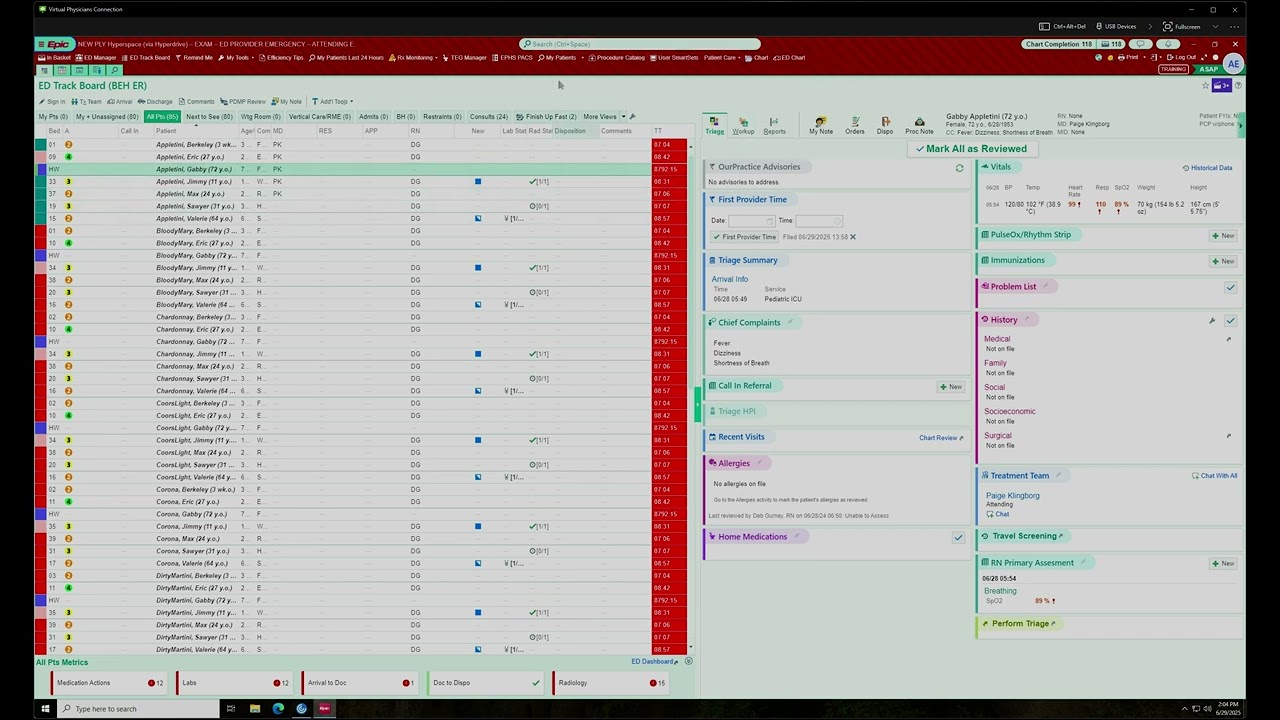Check Problem List as reviewed
1280x720 pixels.
[1231, 287]
